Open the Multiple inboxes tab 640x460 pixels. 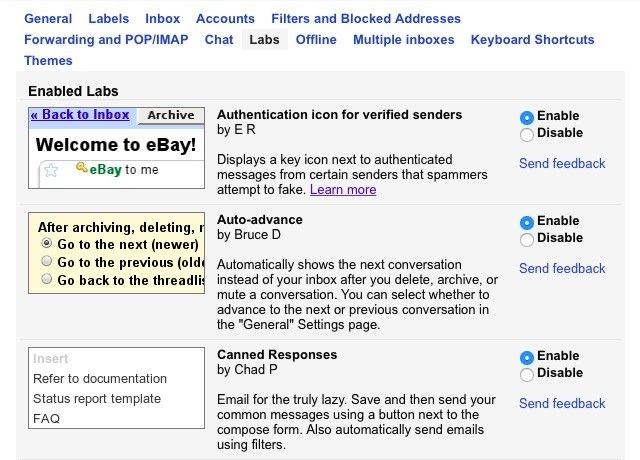[403, 40]
